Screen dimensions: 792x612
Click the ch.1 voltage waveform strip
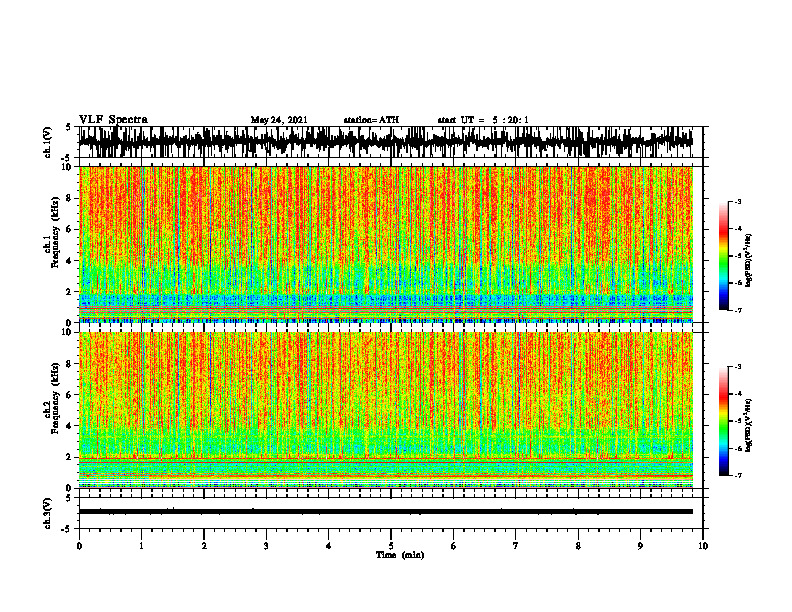click(x=385, y=142)
